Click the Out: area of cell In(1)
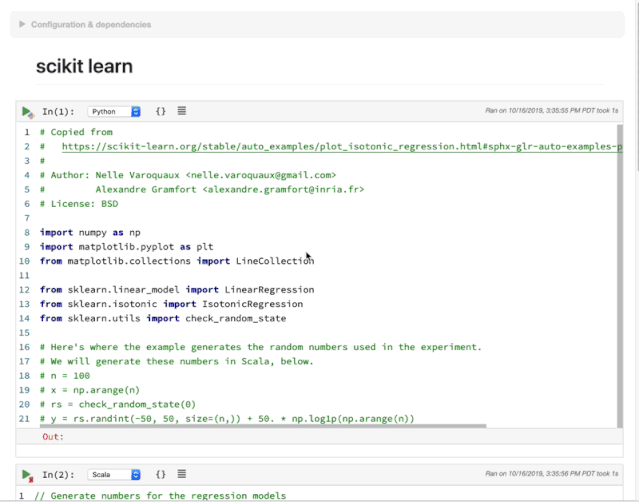 pos(53,437)
